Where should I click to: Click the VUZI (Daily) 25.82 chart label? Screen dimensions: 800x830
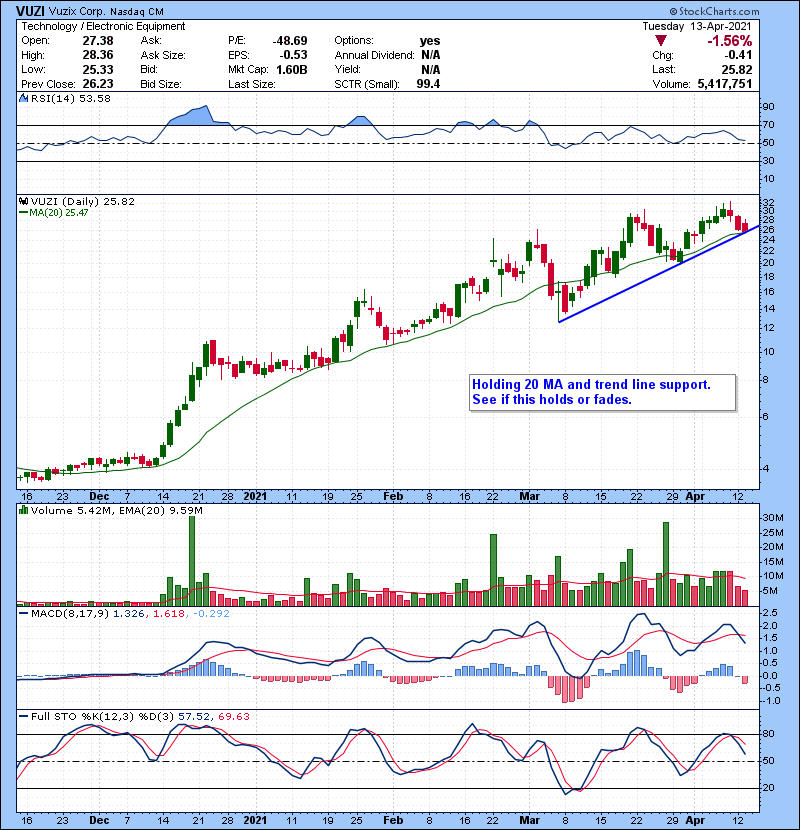[83, 201]
